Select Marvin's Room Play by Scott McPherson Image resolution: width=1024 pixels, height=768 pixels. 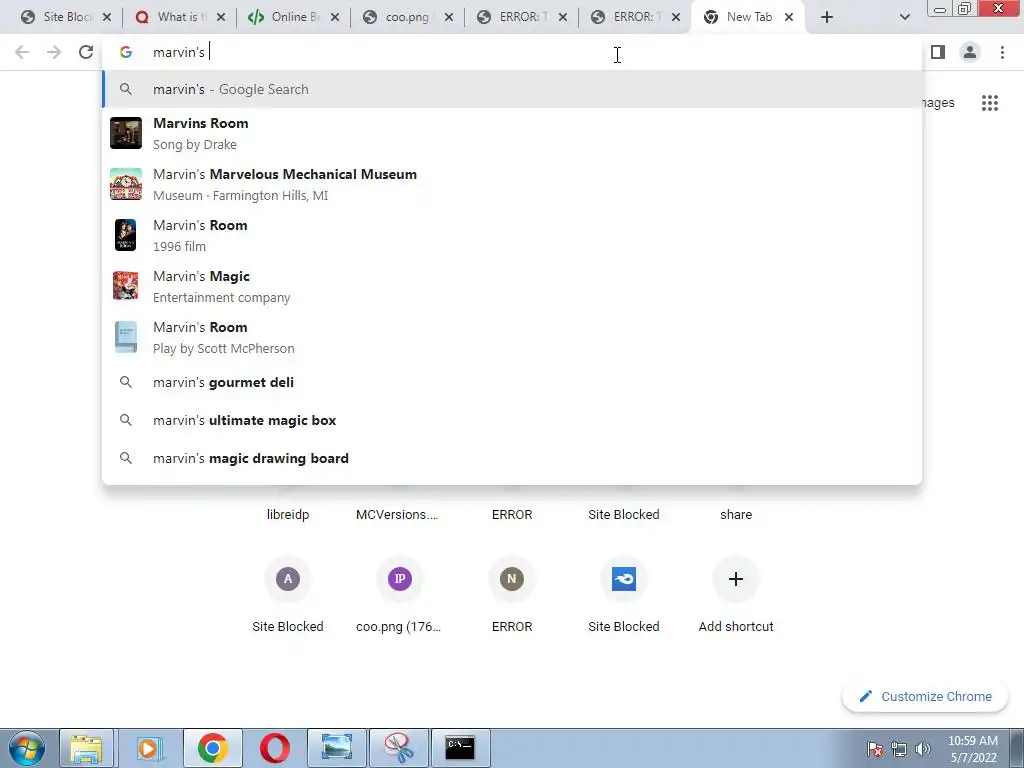click(x=512, y=337)
